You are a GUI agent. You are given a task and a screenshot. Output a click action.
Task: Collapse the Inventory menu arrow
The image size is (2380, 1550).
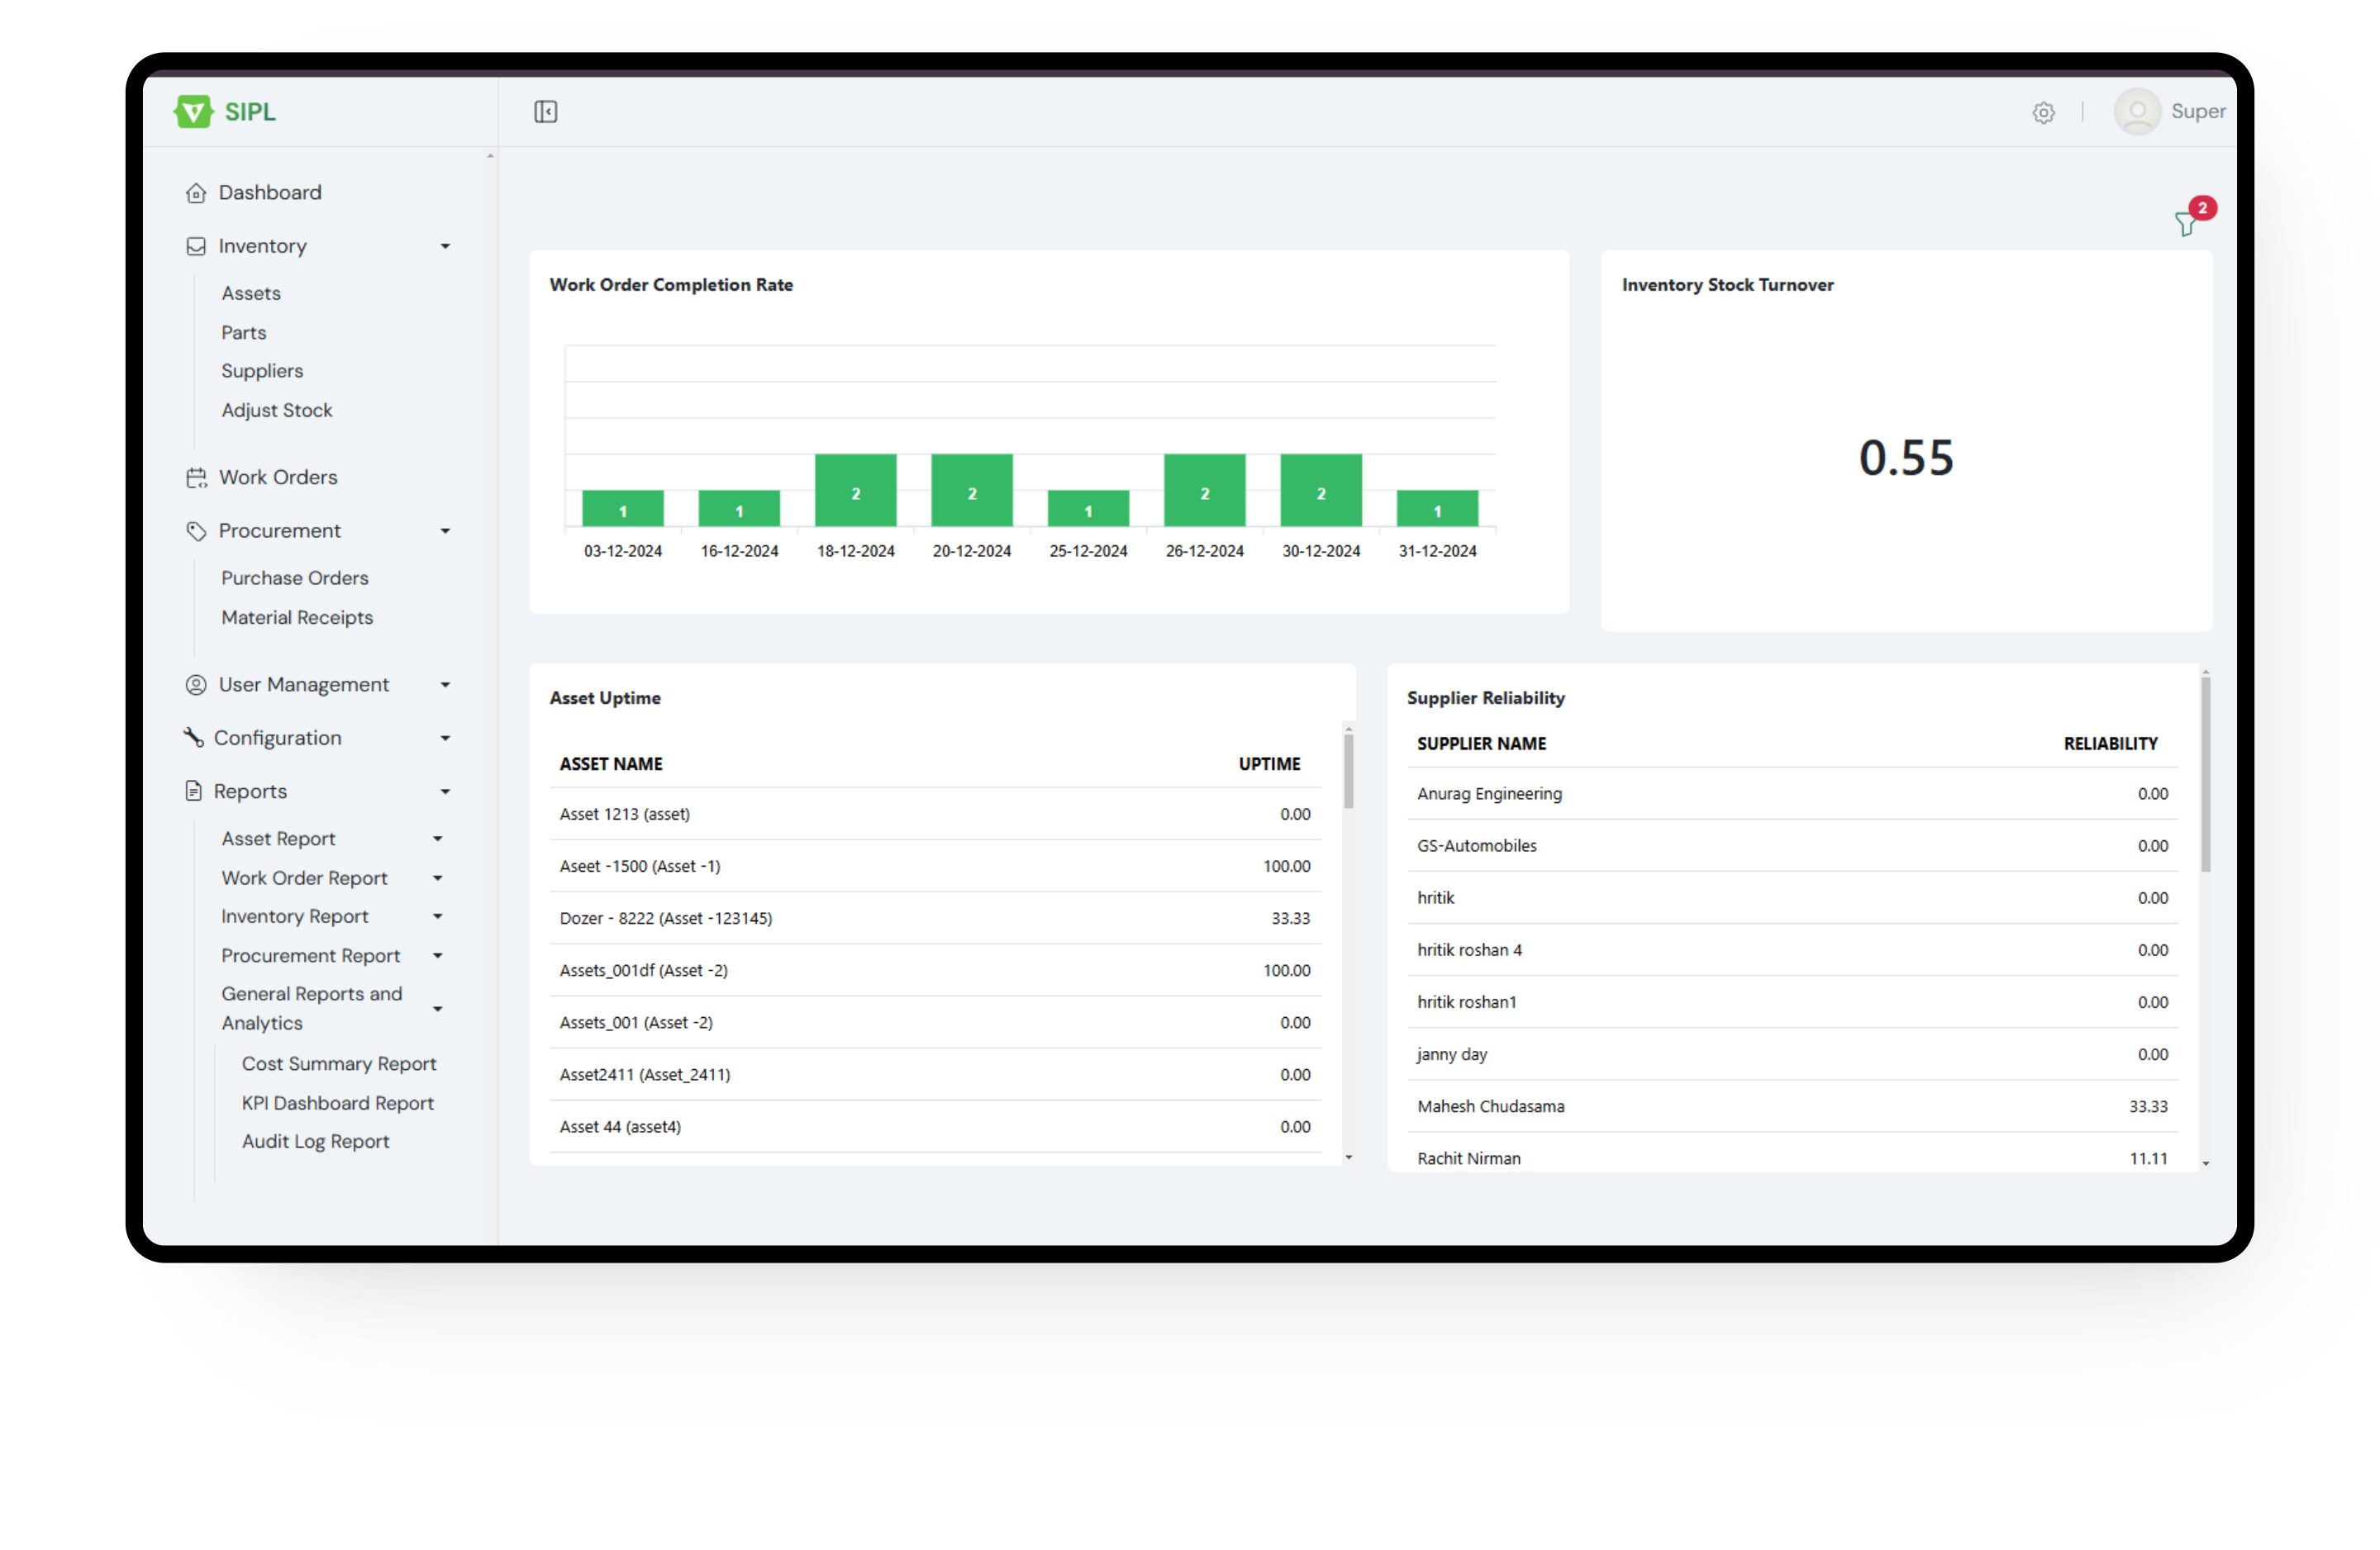pyautogui.click(x=445, y=246)
